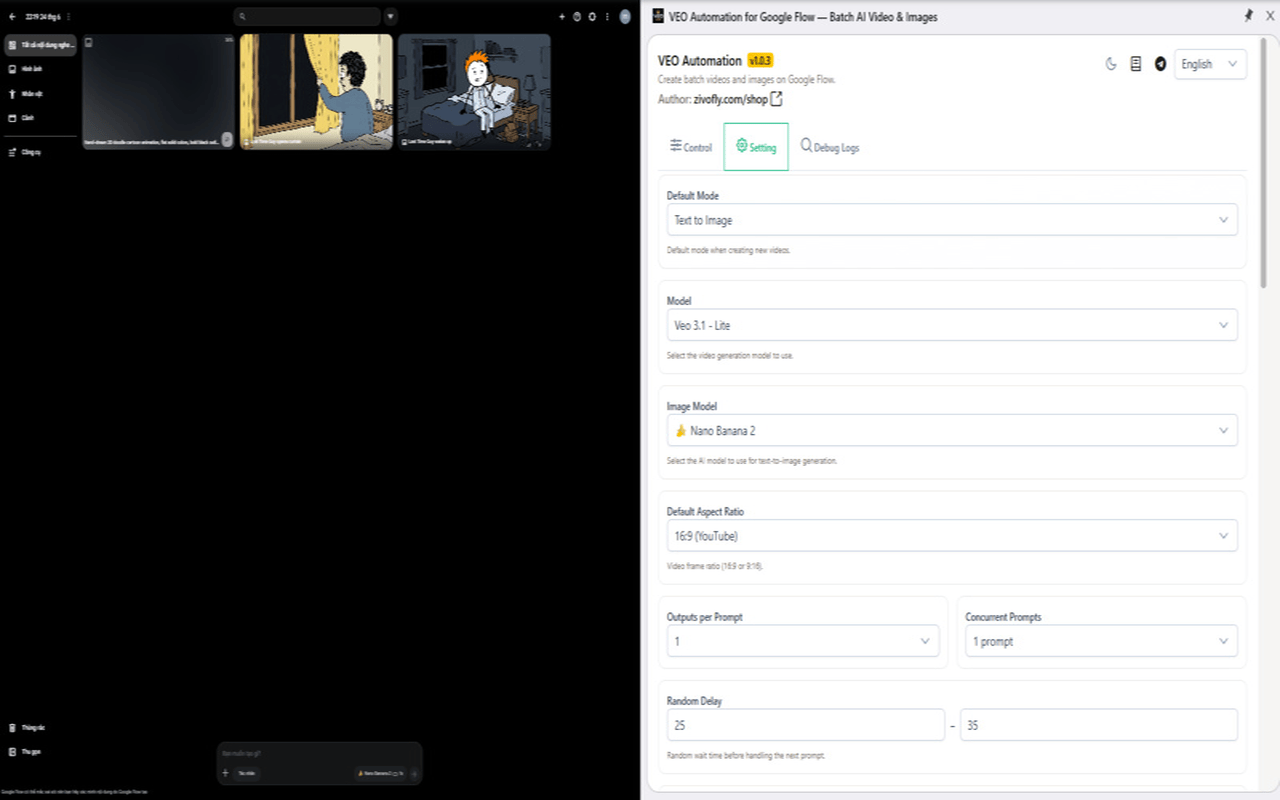Expand the Default Aspect Ratio dropdown
The height and width of the screenshot is (800, 1280).
point(952,535)
